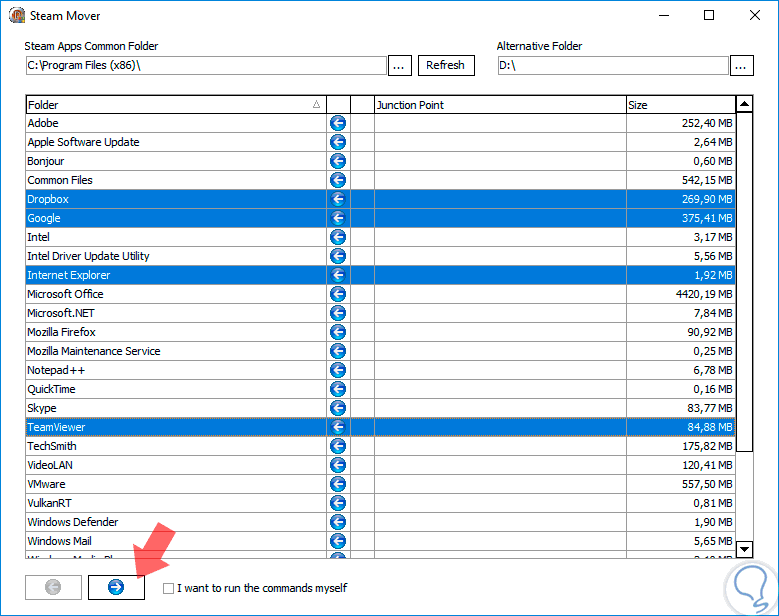Image resolution: width=779 pixels, height=616 pixels.
Task: Click the blue arrow in Apple Software Update row
Action: coord(338,142)
